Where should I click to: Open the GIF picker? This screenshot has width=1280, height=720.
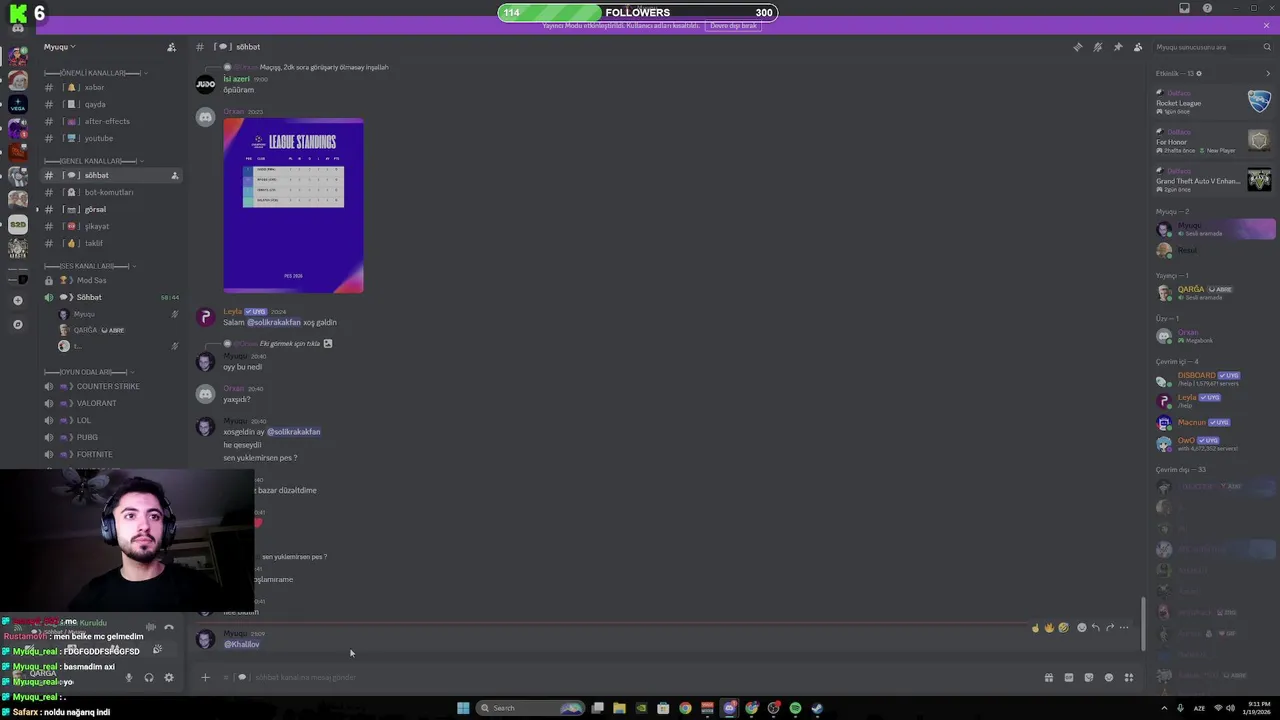coord(1068,677)
